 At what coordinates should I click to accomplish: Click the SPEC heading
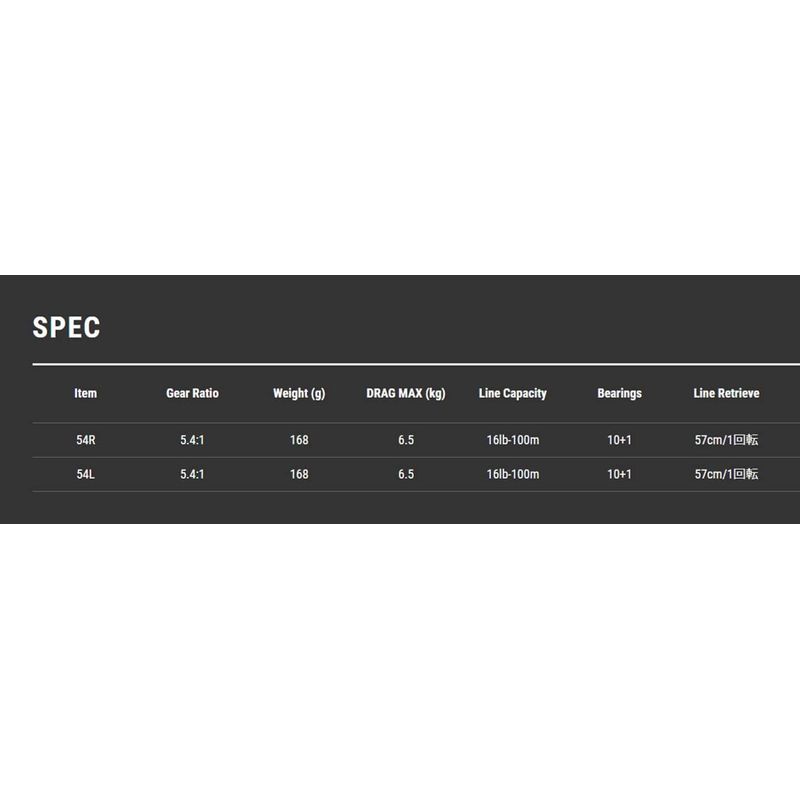pyautogui.click(x=66, y=327)
